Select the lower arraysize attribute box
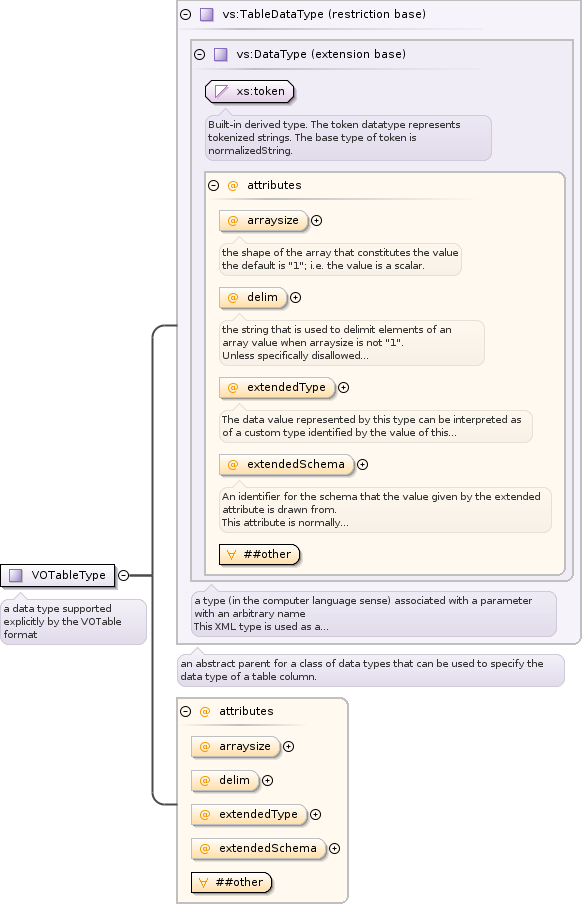 click(236, 746)
